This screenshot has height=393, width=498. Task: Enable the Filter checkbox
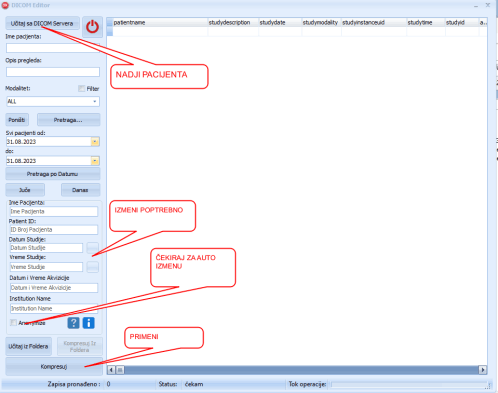[81, 88]
